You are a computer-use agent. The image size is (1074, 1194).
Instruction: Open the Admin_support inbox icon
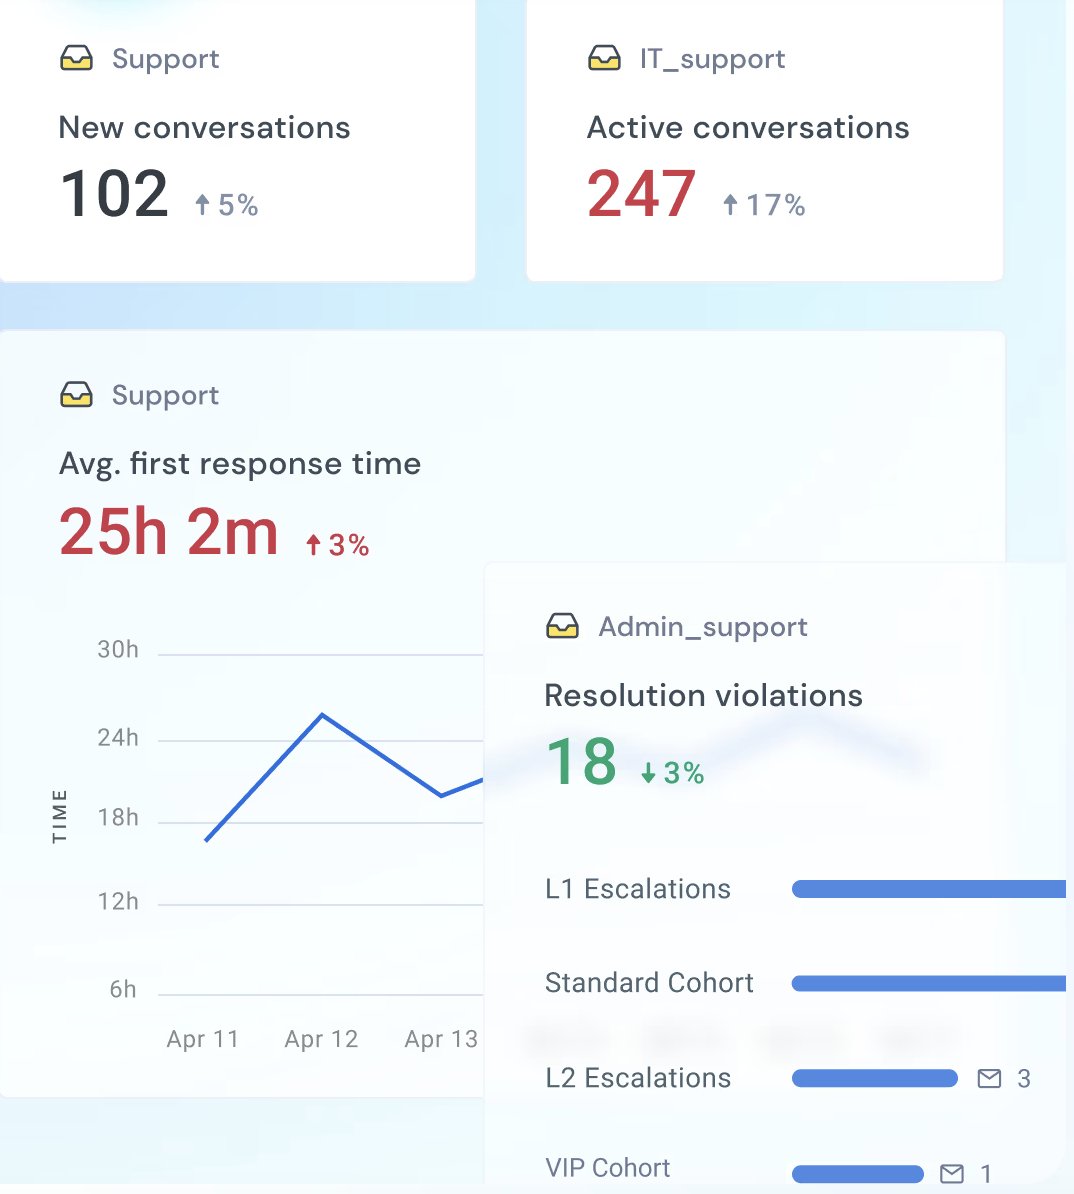(x=563, y=627)
